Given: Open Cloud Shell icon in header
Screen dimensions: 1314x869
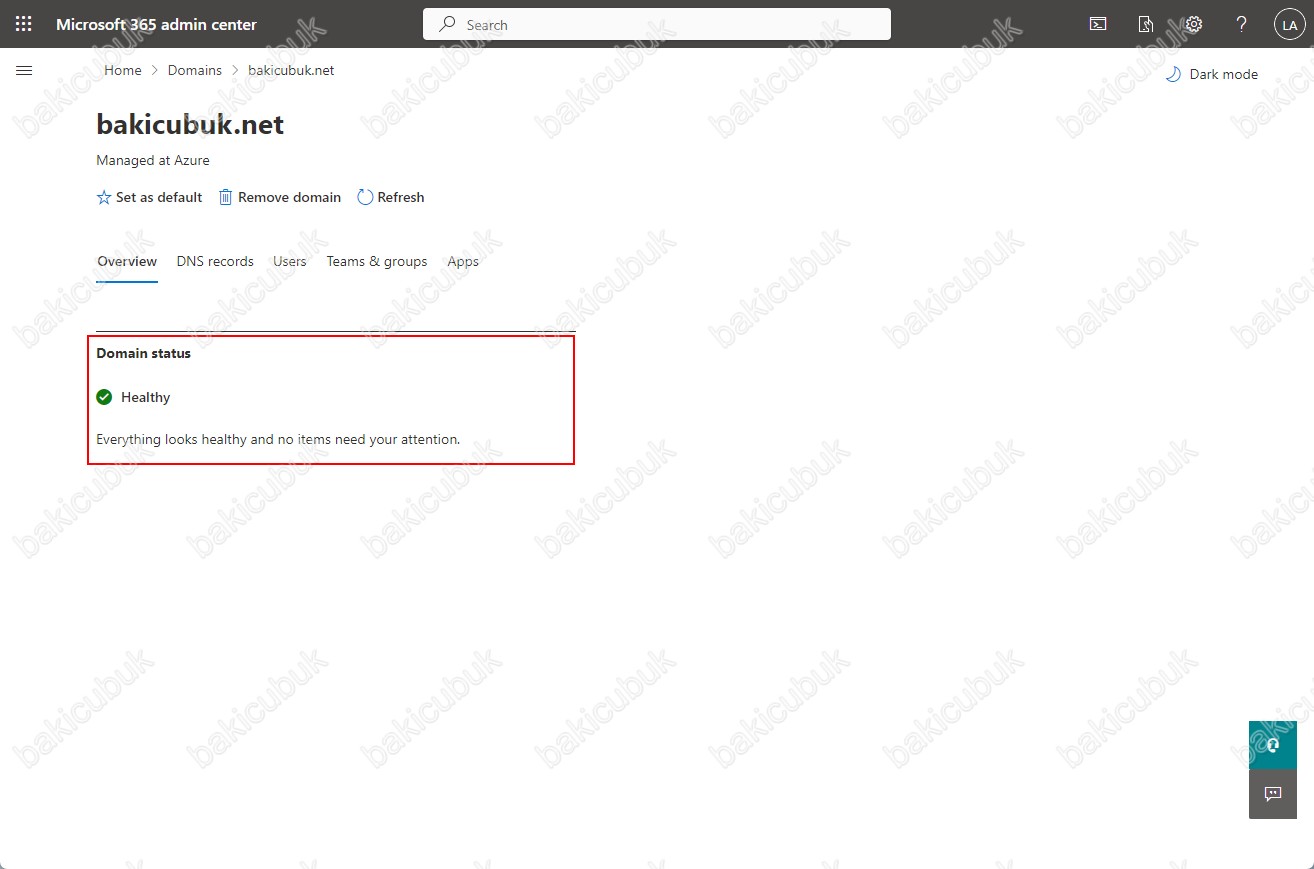Looking at the screenshot, I should (1098, 24).
